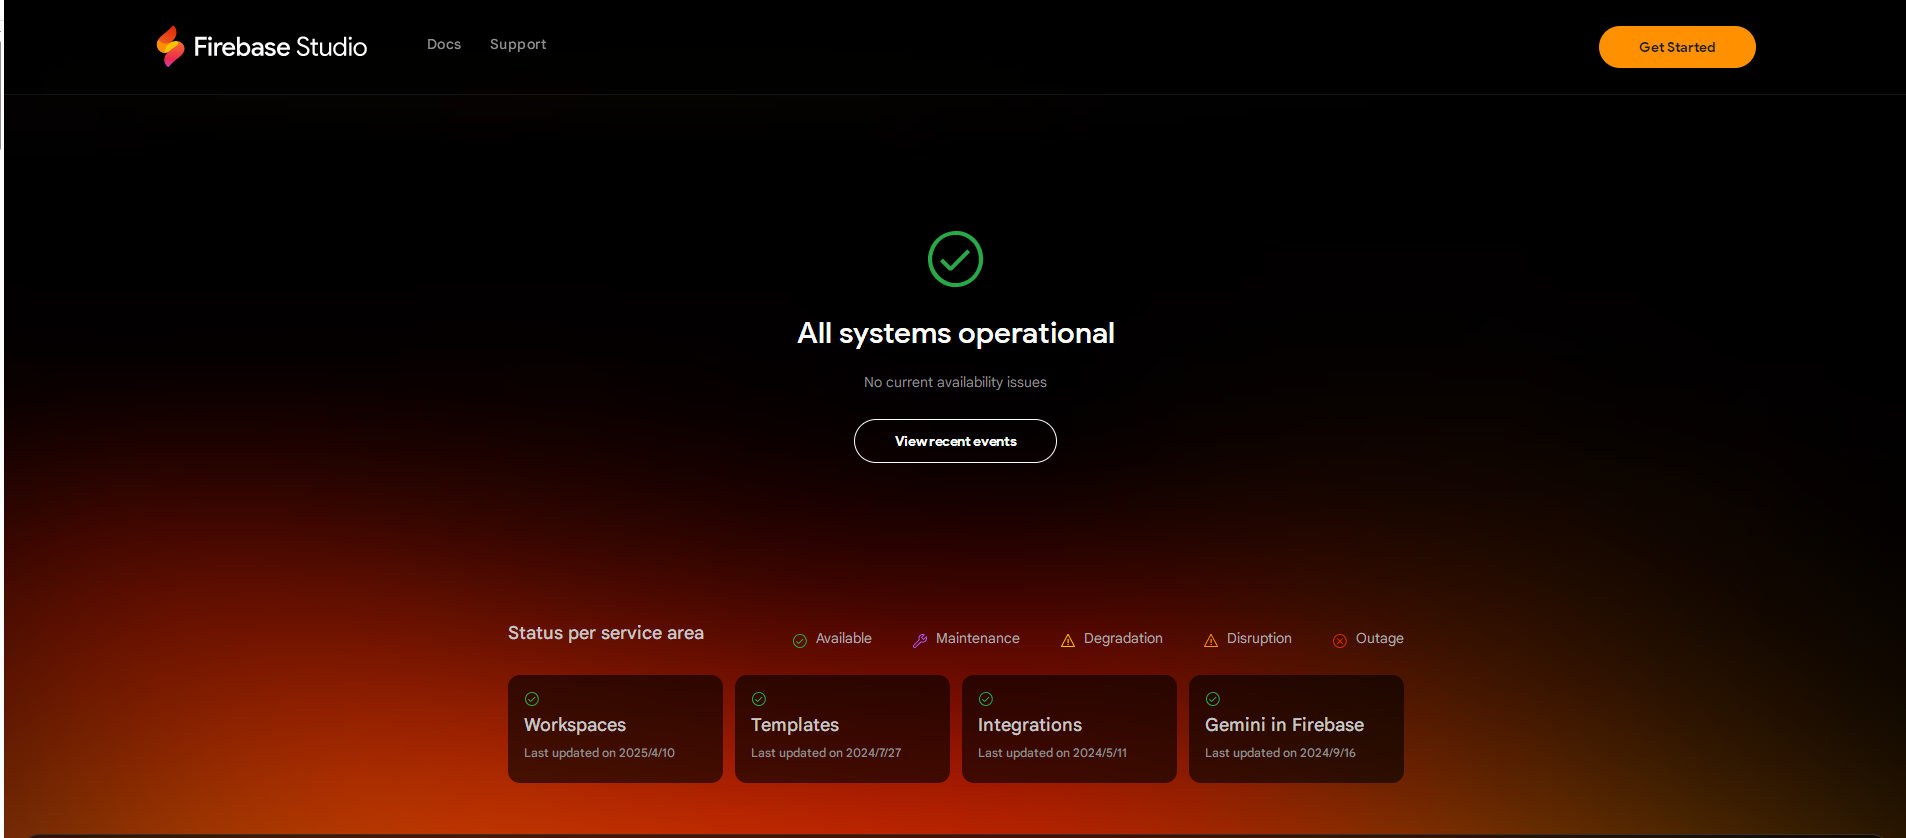This screenshot has width=1906, height=838.
Task: Click "Last updated on 2025/4/10" text
Action: [599, 753]
